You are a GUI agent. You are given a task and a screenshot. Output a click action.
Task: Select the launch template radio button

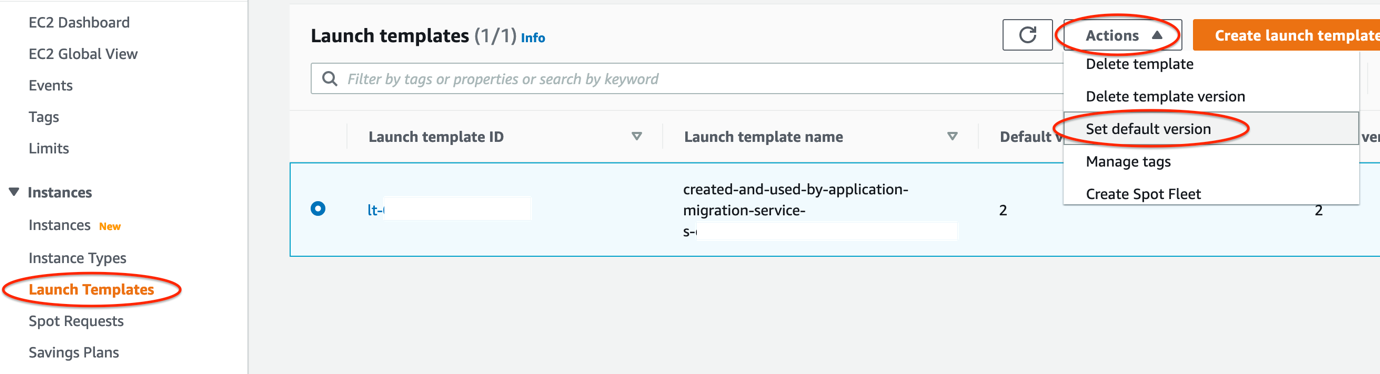pos(318,209)
